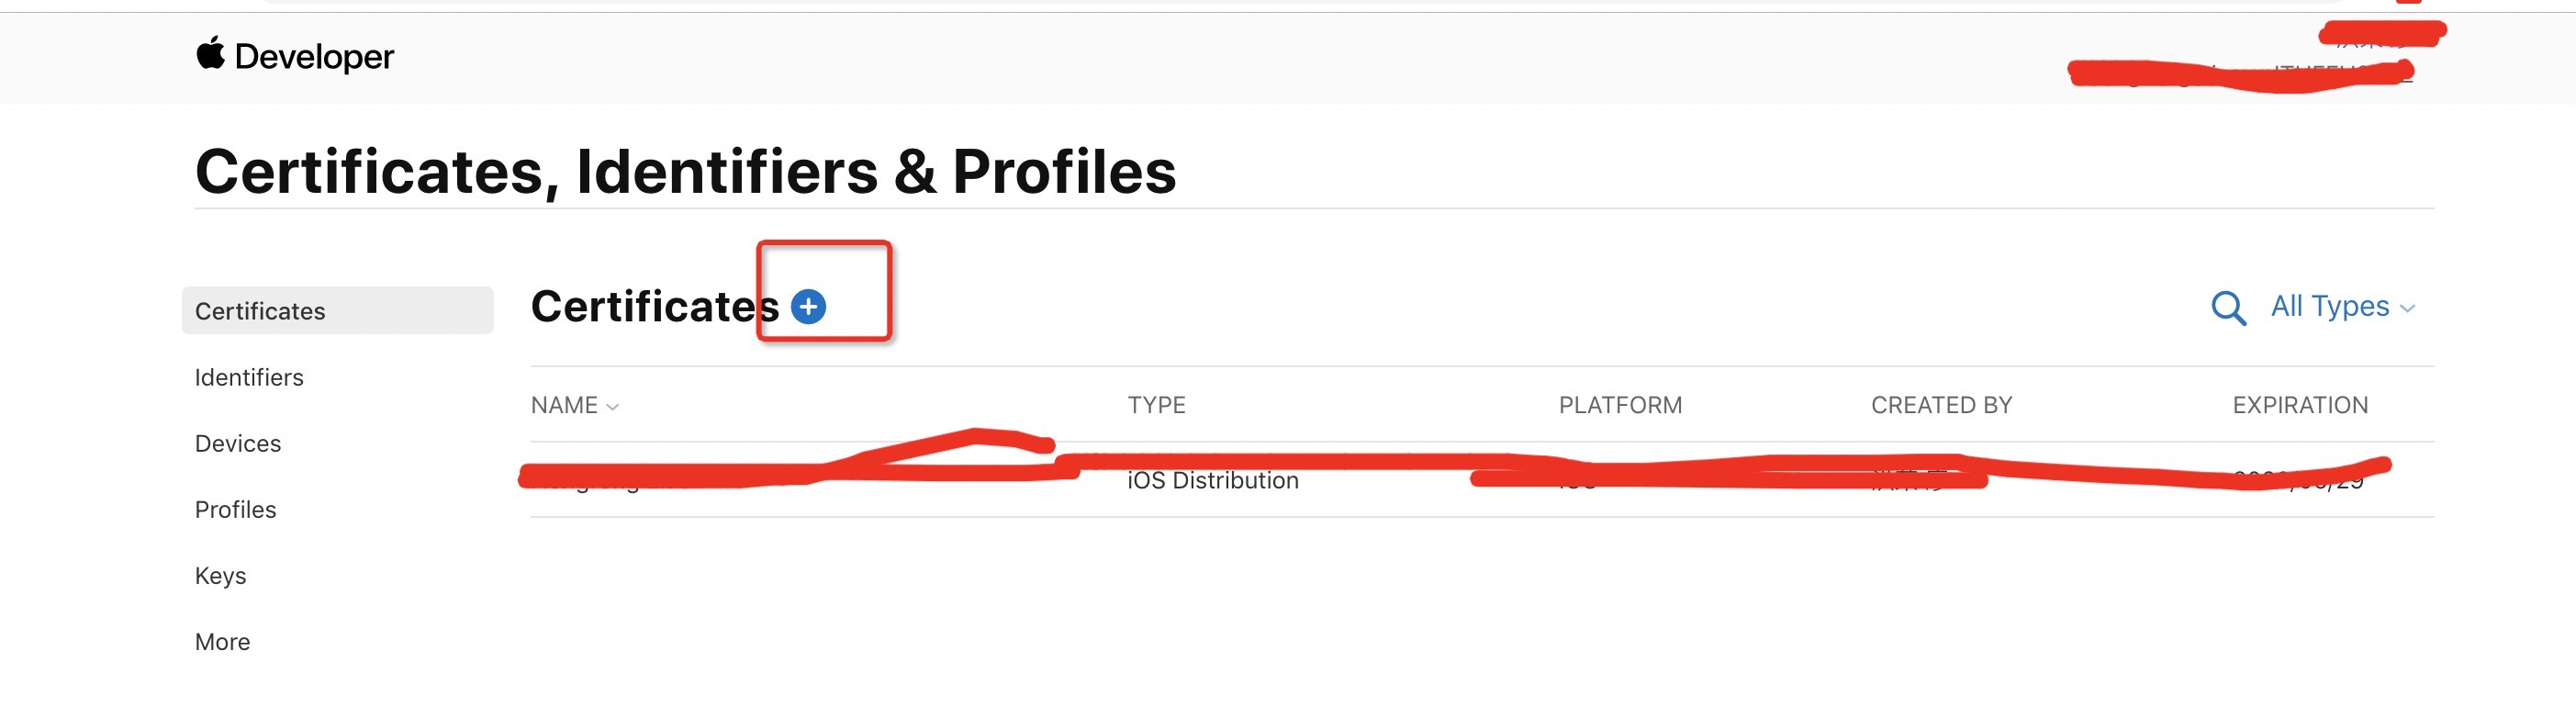This screenshot has width=2576, height=718.
Task: Sort by the NAME column chevron
Action: (x=613, y=407)
